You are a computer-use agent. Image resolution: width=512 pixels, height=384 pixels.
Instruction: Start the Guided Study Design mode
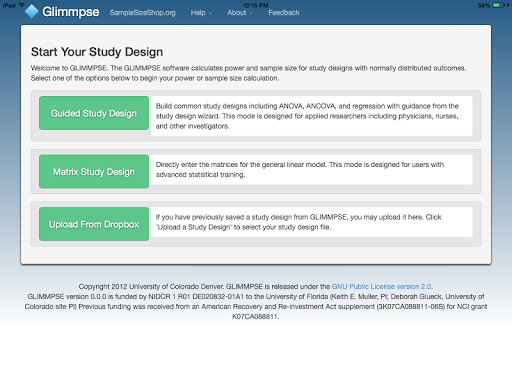(x=94, y=113)
